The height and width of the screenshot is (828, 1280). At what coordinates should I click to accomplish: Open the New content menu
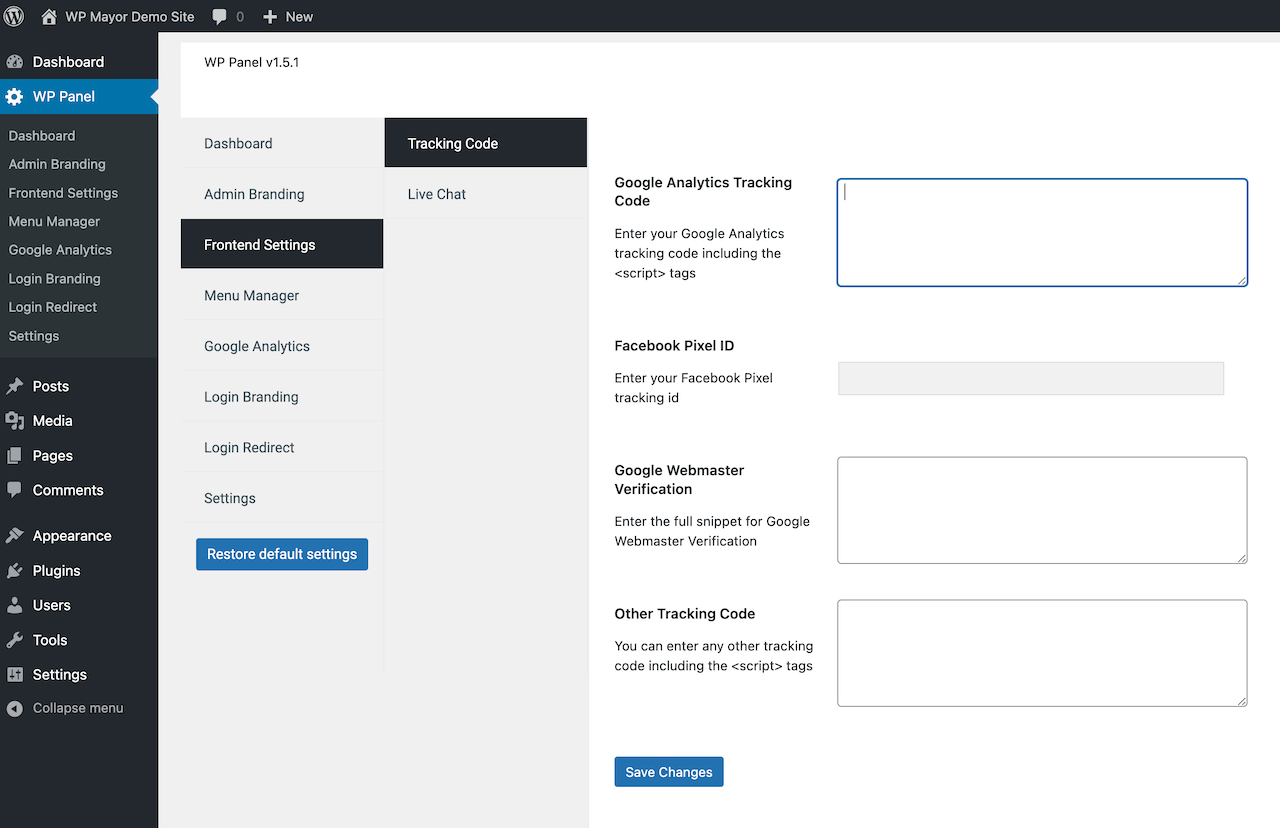click(x=288, y=17)
